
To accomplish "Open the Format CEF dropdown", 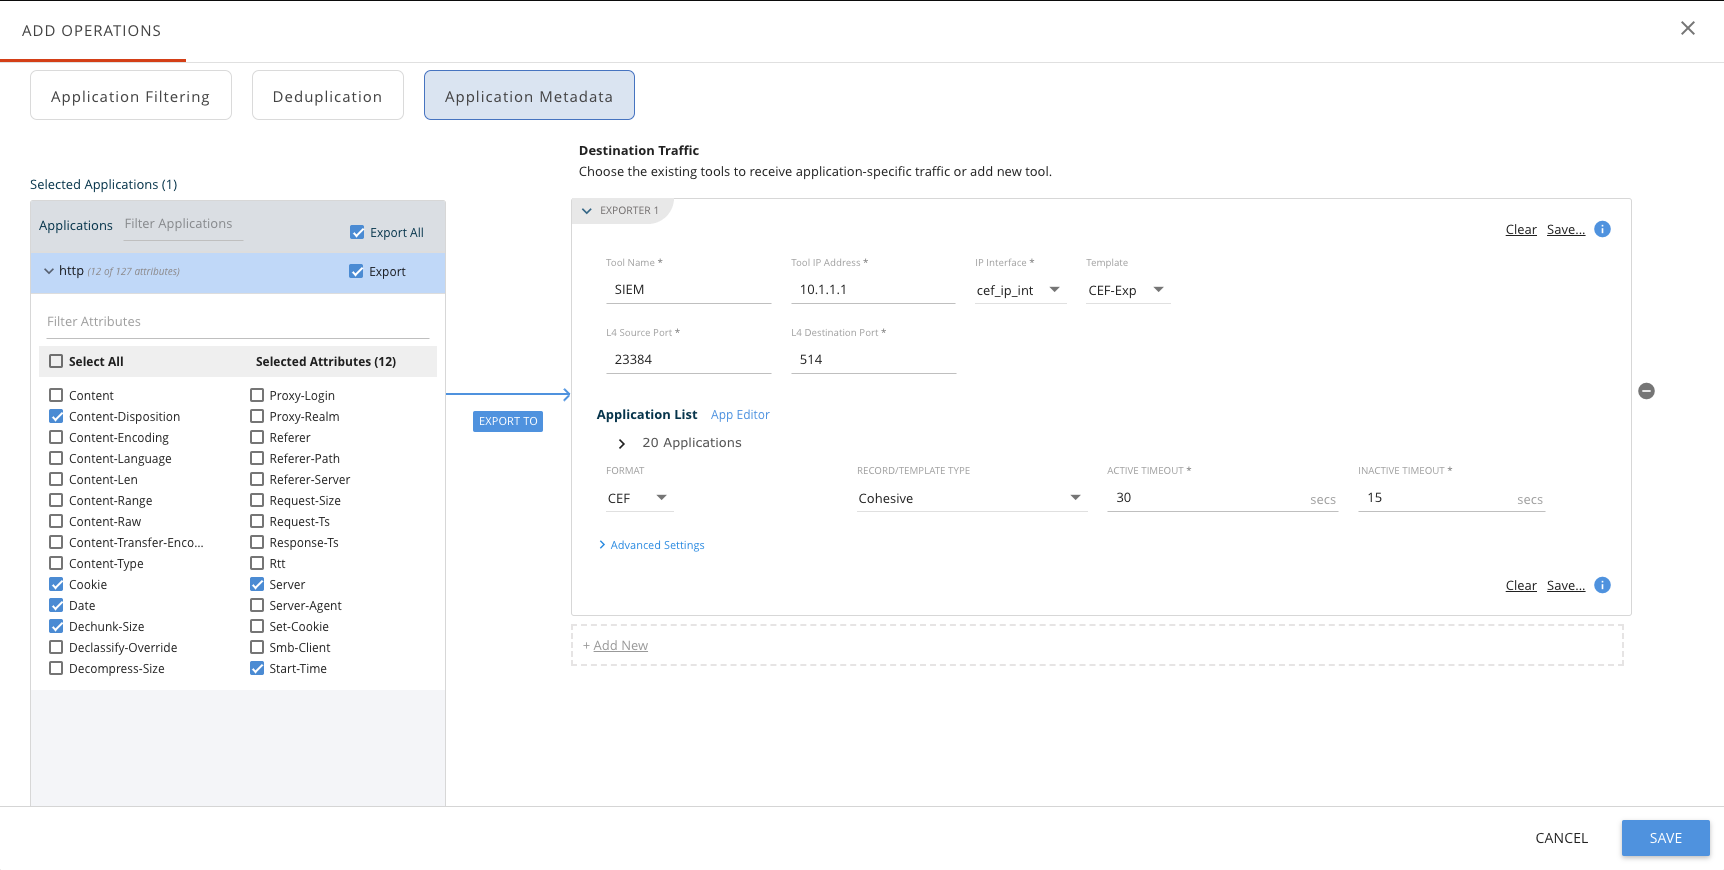I will [x=638, y=498].
